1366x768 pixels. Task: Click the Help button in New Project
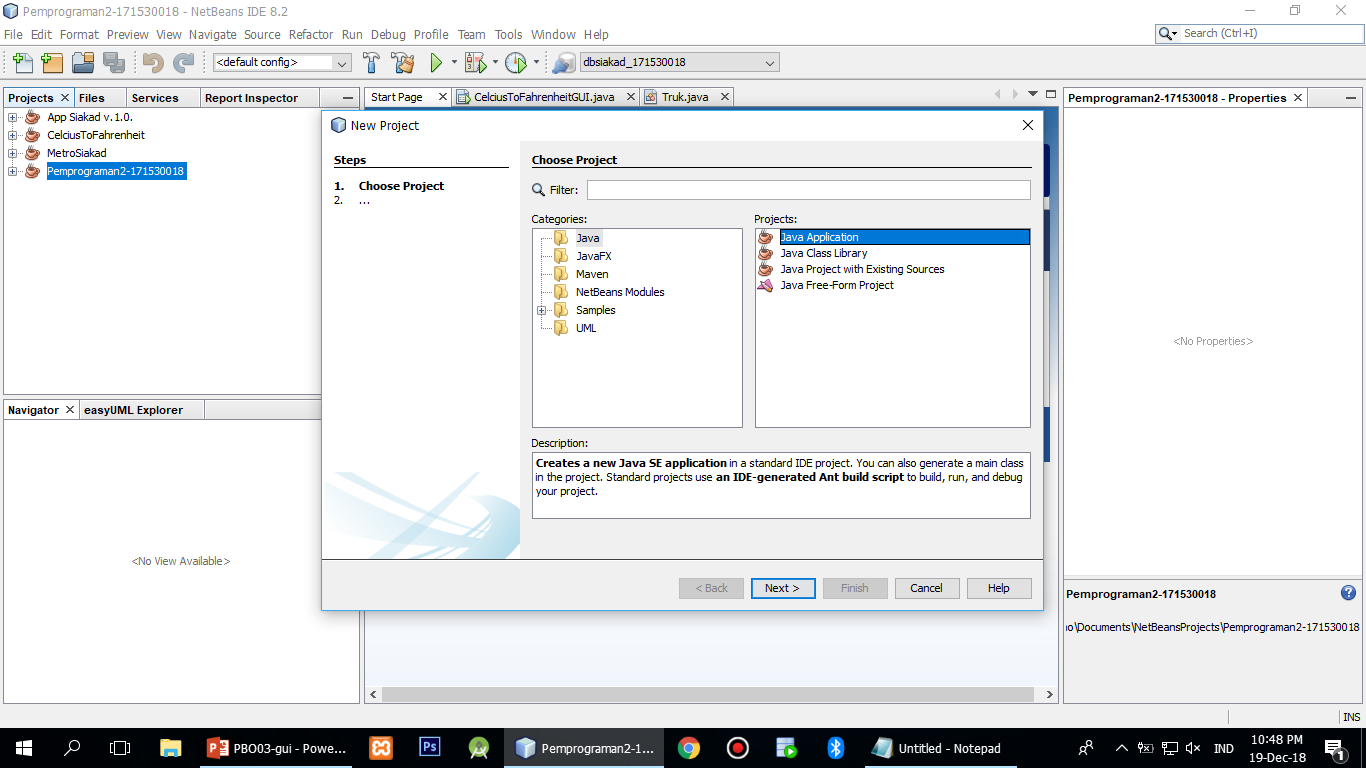coord(999,588)
